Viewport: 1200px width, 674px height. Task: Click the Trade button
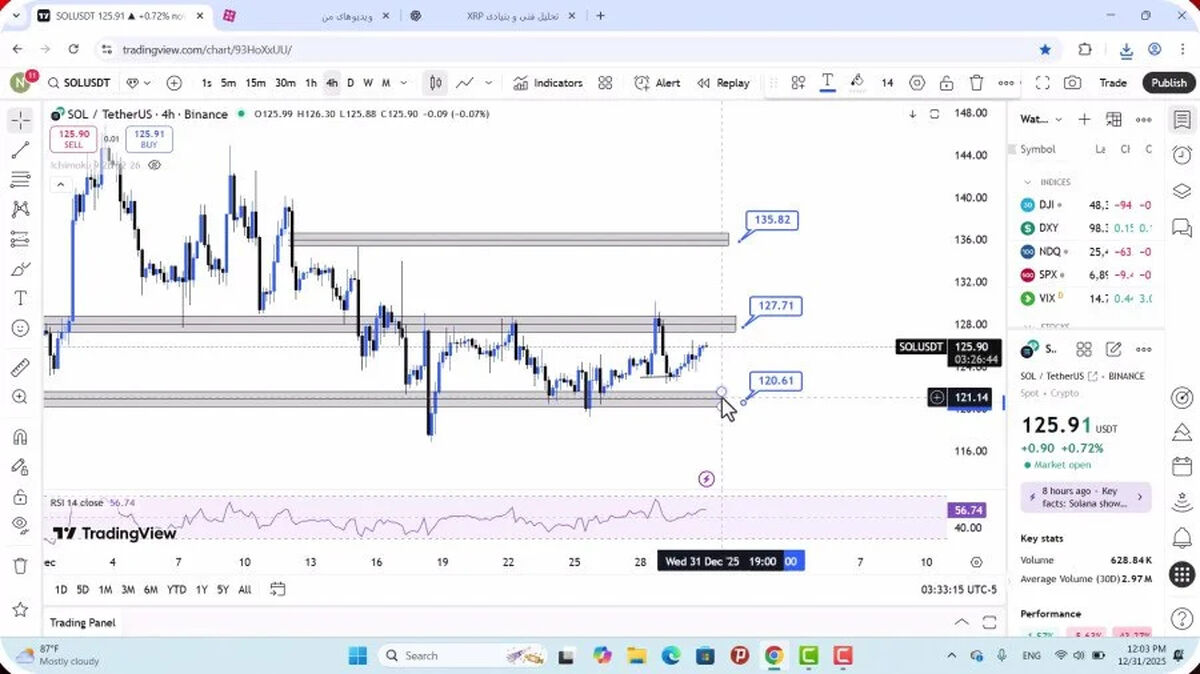(1113, 83)
